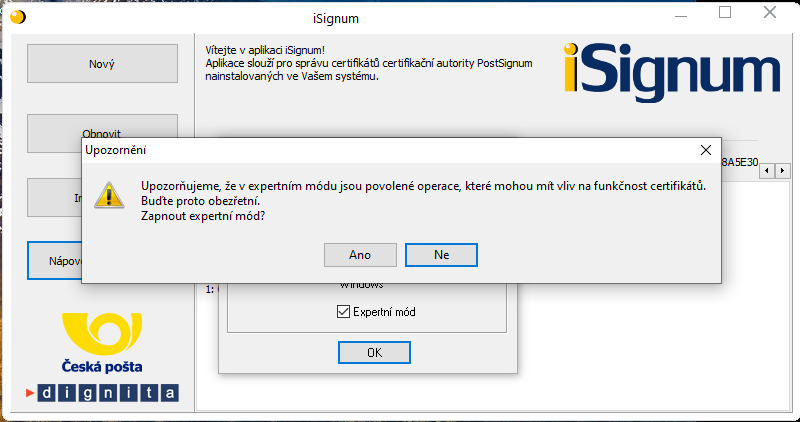Click the Nový button
The image size is (800, 422).
[x=102, y=64]
